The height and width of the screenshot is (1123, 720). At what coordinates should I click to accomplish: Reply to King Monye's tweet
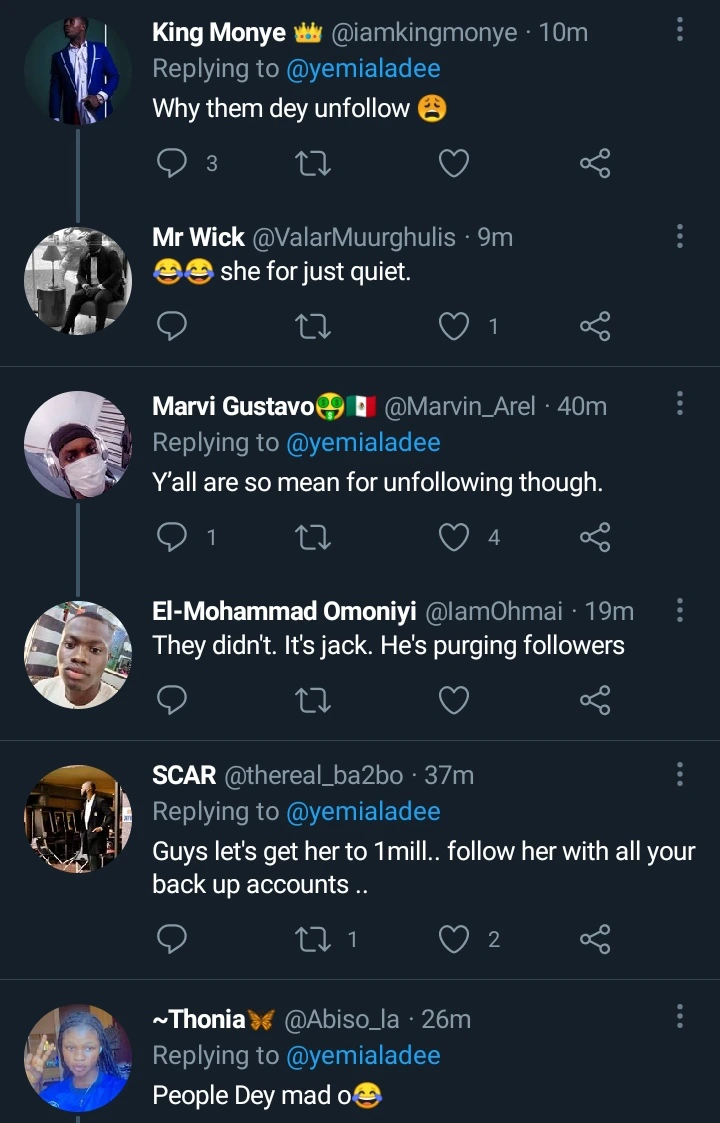(173, 163)
